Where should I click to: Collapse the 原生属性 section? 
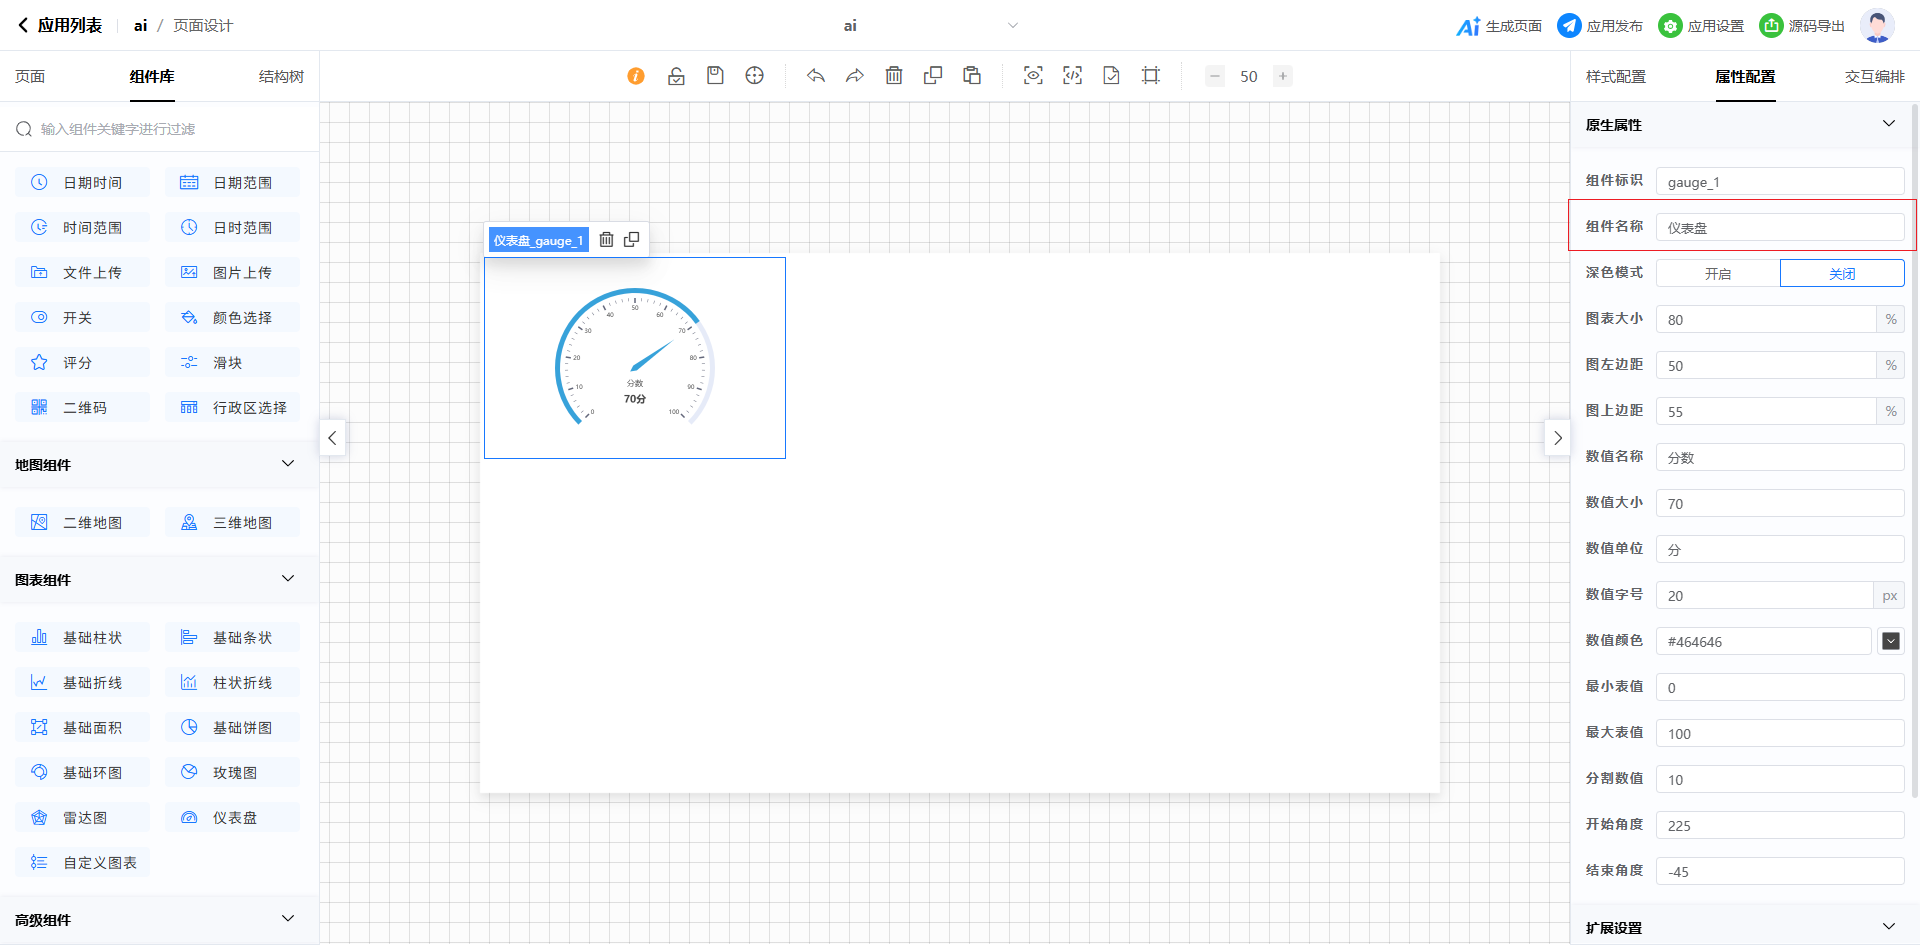pyautogui.click(x=1888, y=124)
